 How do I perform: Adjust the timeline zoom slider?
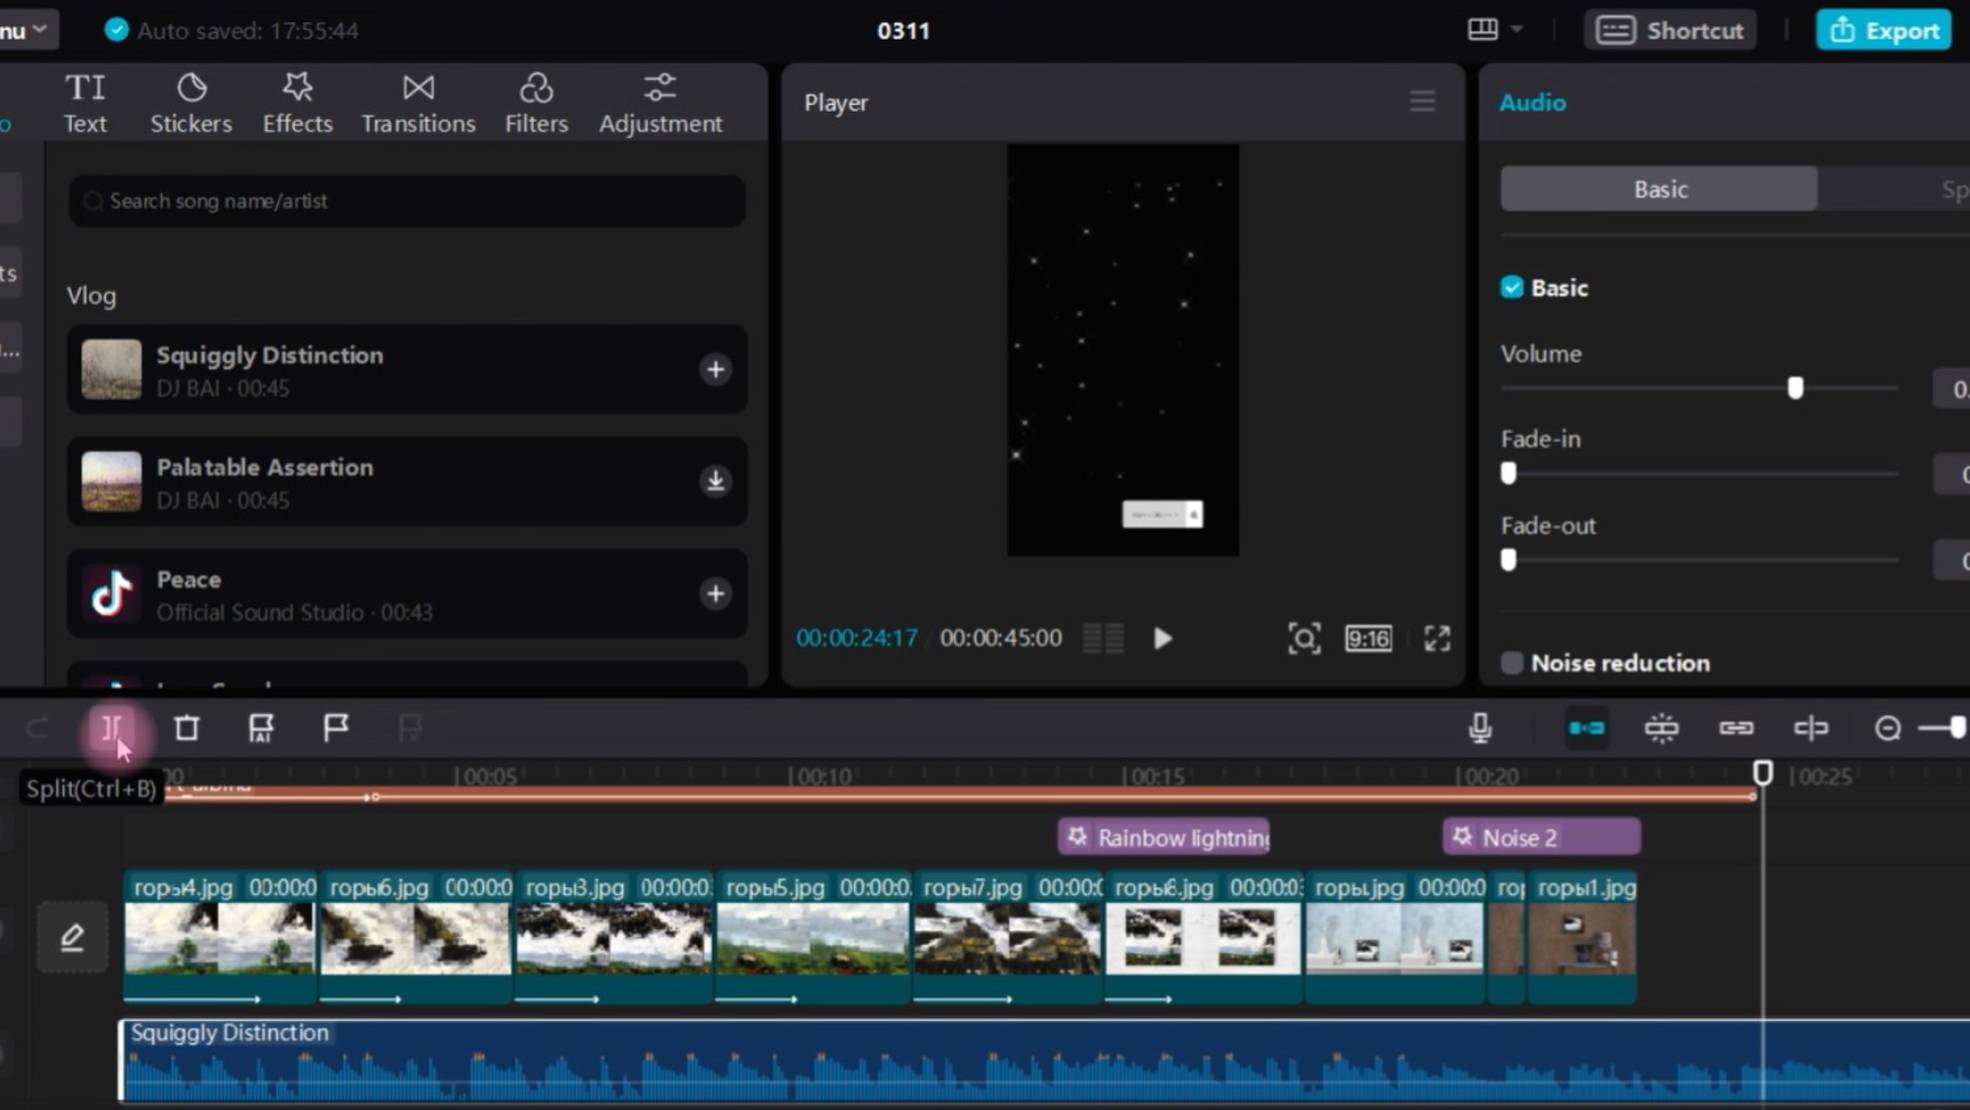[x=1957, y=728]
